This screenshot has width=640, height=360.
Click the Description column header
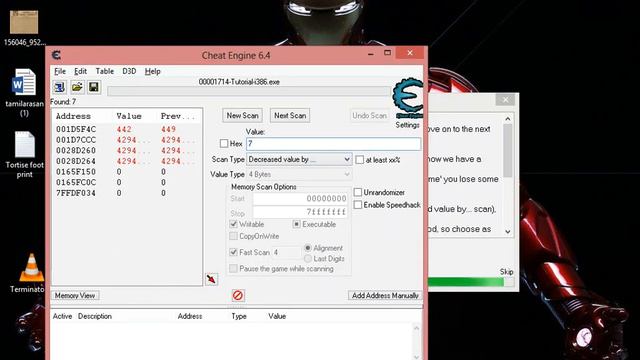click(x=95, y=316)
